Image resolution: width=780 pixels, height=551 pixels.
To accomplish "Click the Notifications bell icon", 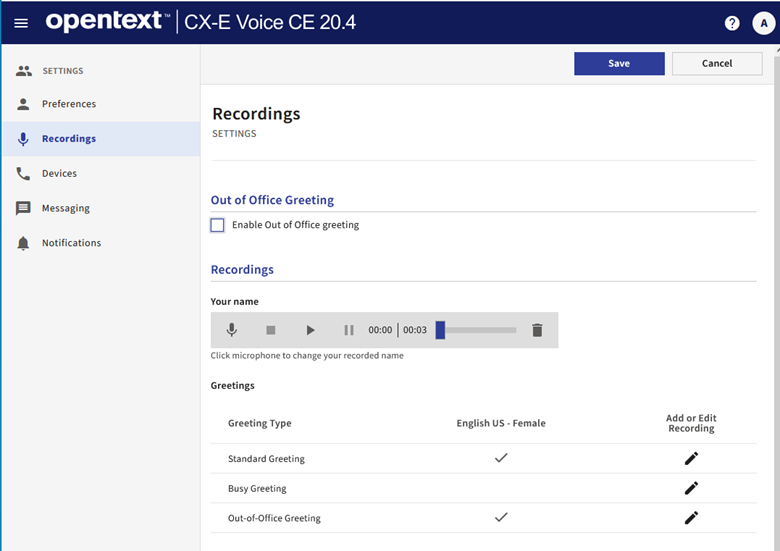I will point(23,243).
